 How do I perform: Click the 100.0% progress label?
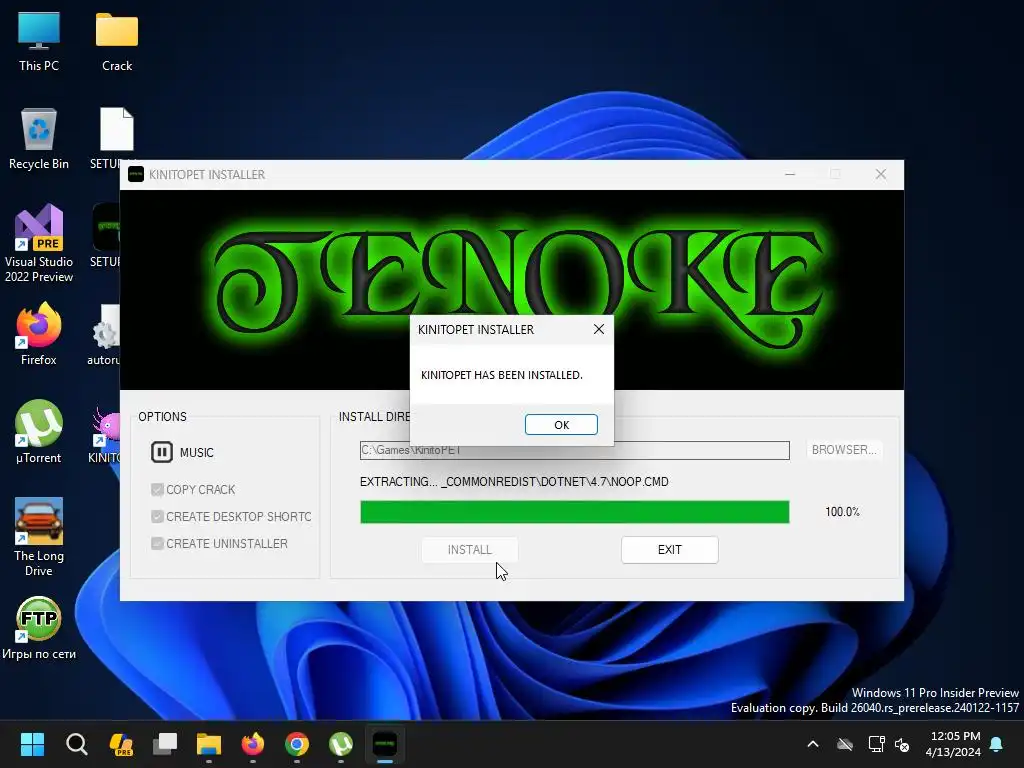(842, 512)
